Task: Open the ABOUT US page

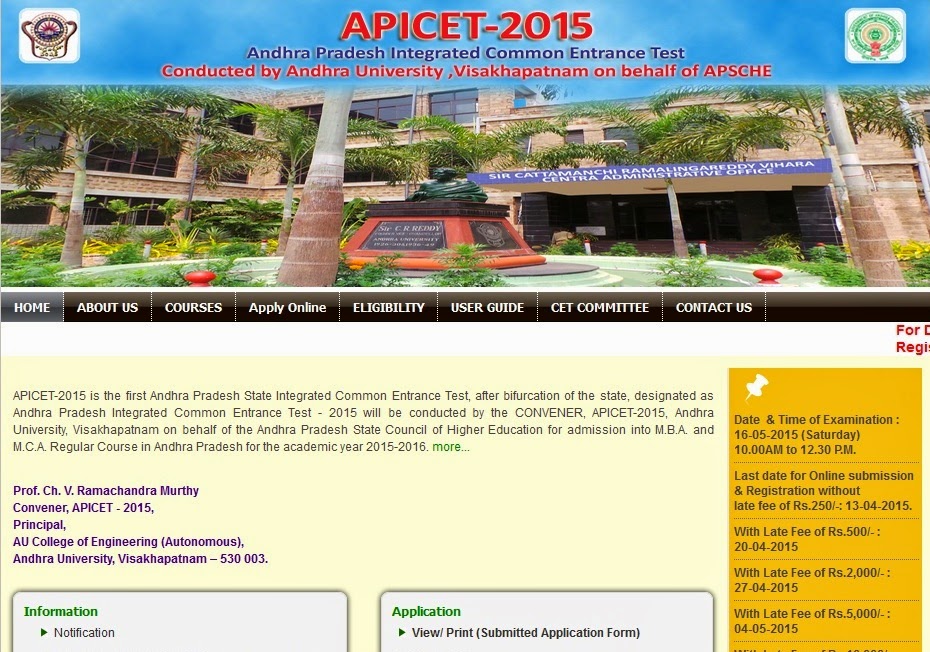Action: pyautogui.click(x=107, y=307)
